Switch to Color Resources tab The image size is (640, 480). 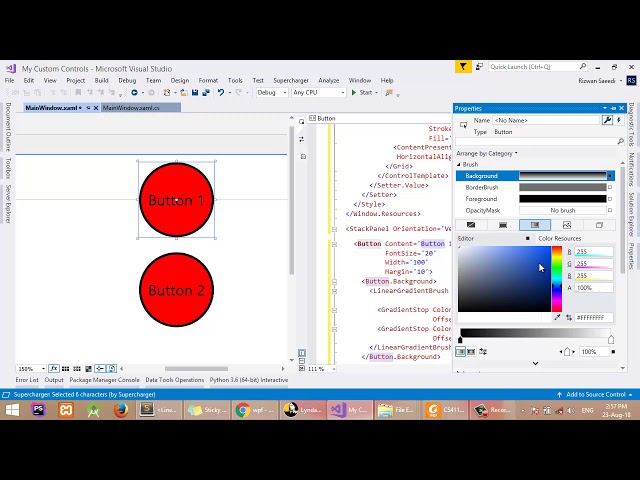point(560,238)
